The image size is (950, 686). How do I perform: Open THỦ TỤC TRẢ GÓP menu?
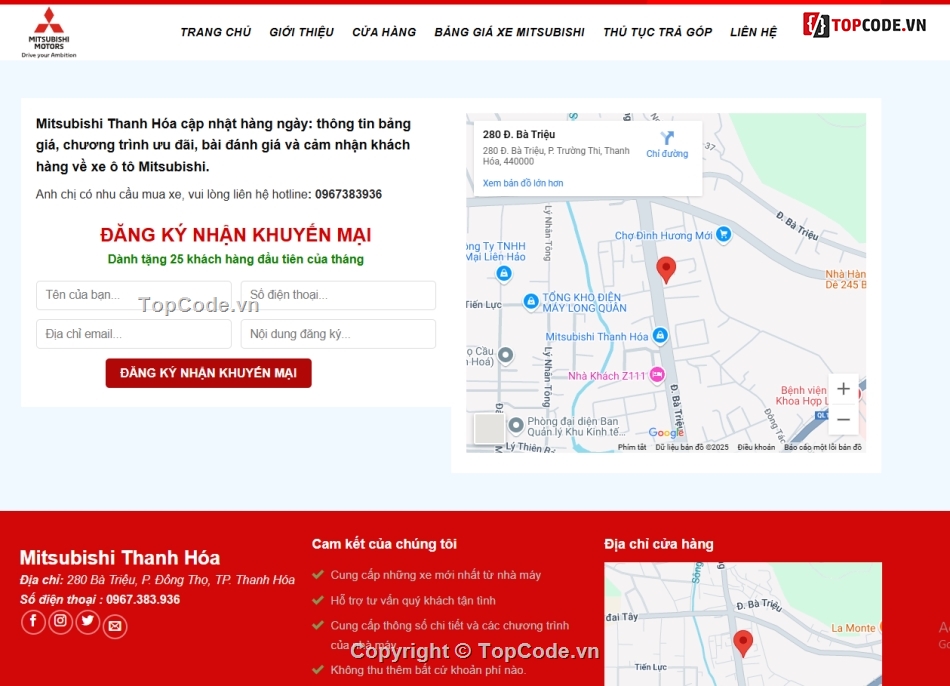(657, 32)
